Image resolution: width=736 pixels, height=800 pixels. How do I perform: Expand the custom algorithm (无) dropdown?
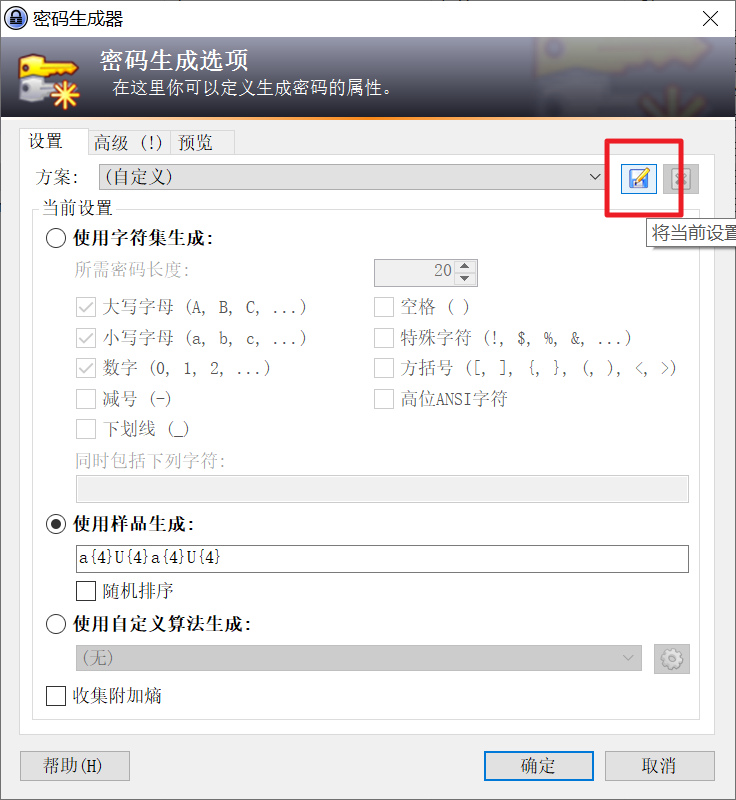point(359,658)
